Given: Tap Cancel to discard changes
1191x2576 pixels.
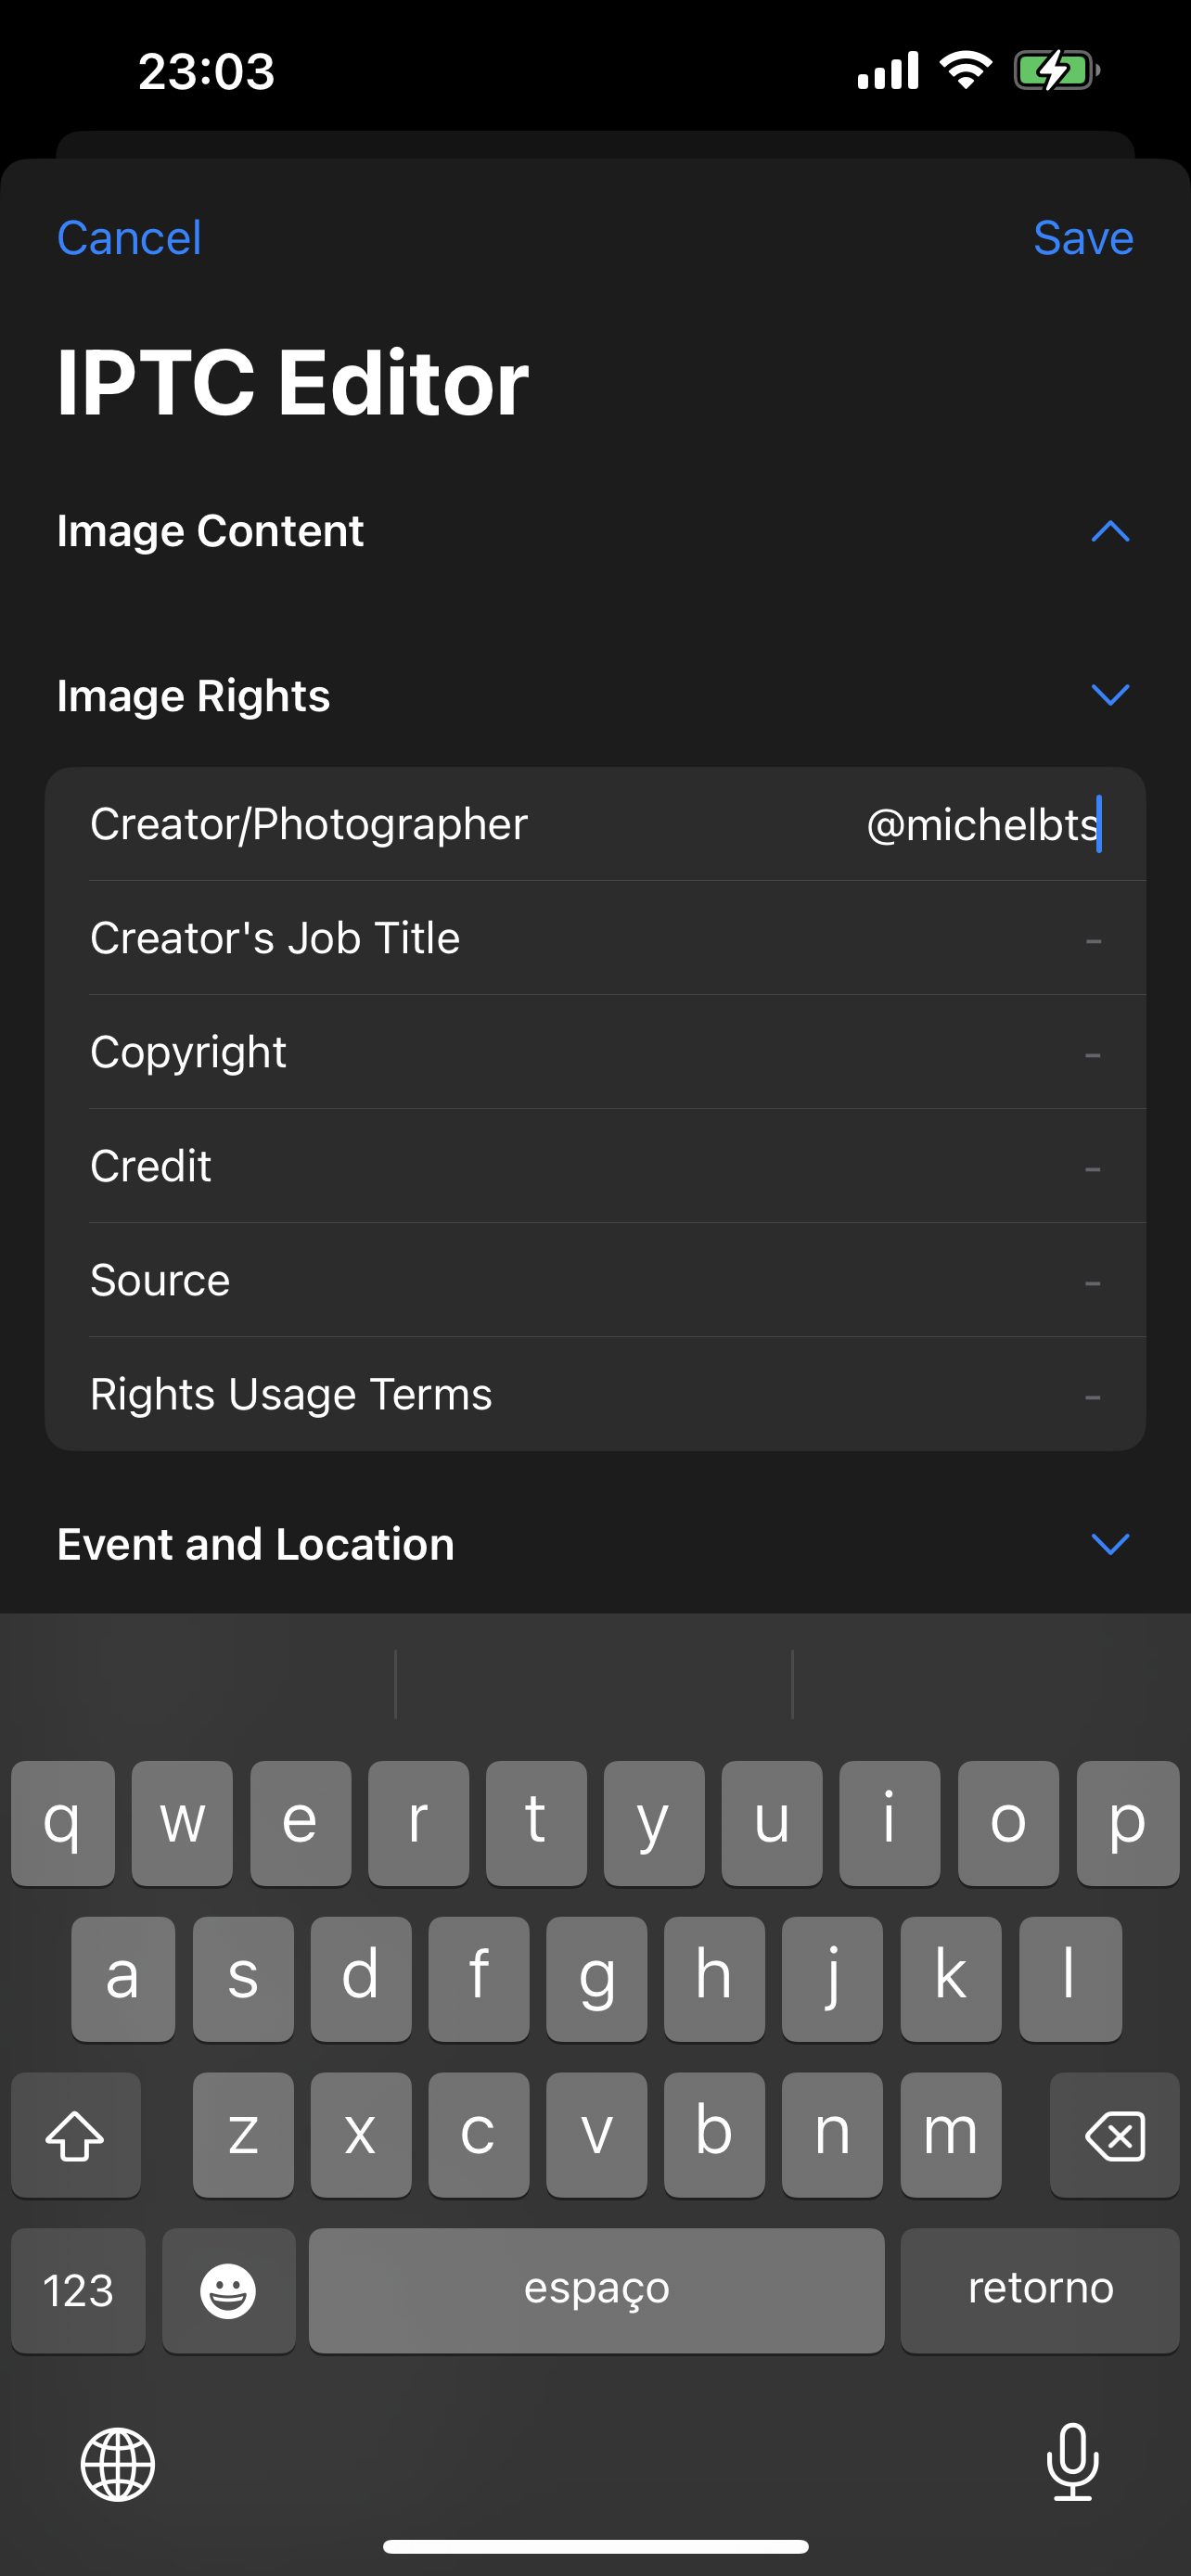Looking at the screenshot, I should (x=129, y=238).
